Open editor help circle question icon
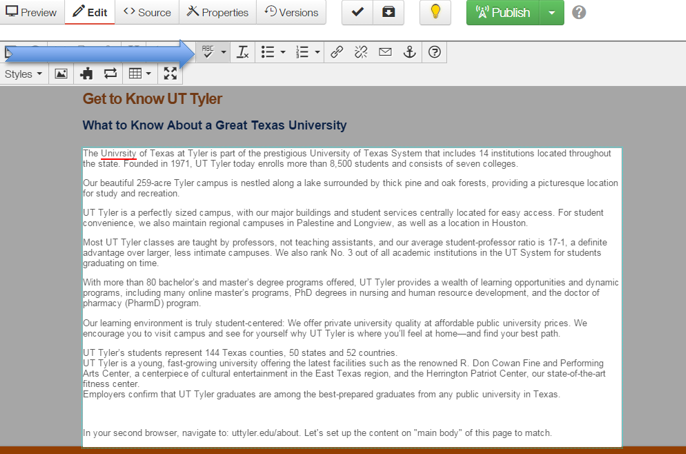Image resolution: width=686 pixels, height=454 pixels. [434, 52]
